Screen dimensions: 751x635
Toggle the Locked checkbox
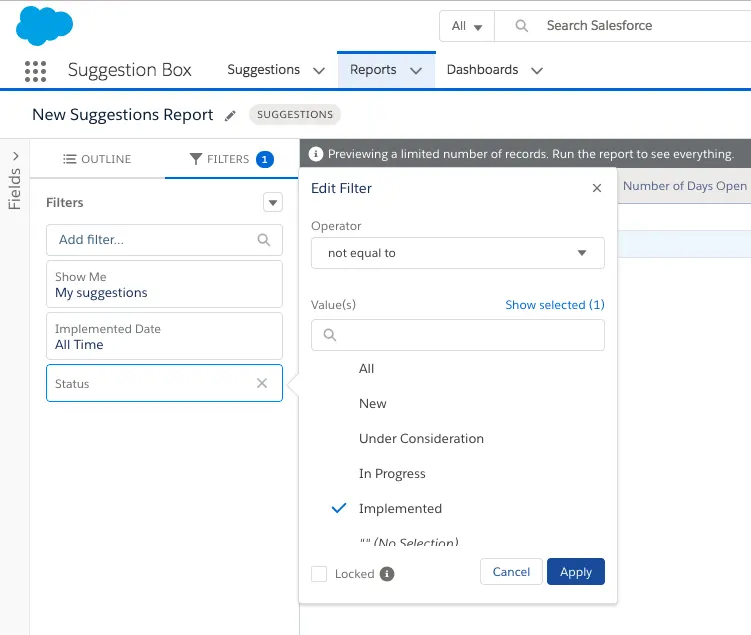coord(319,574)
